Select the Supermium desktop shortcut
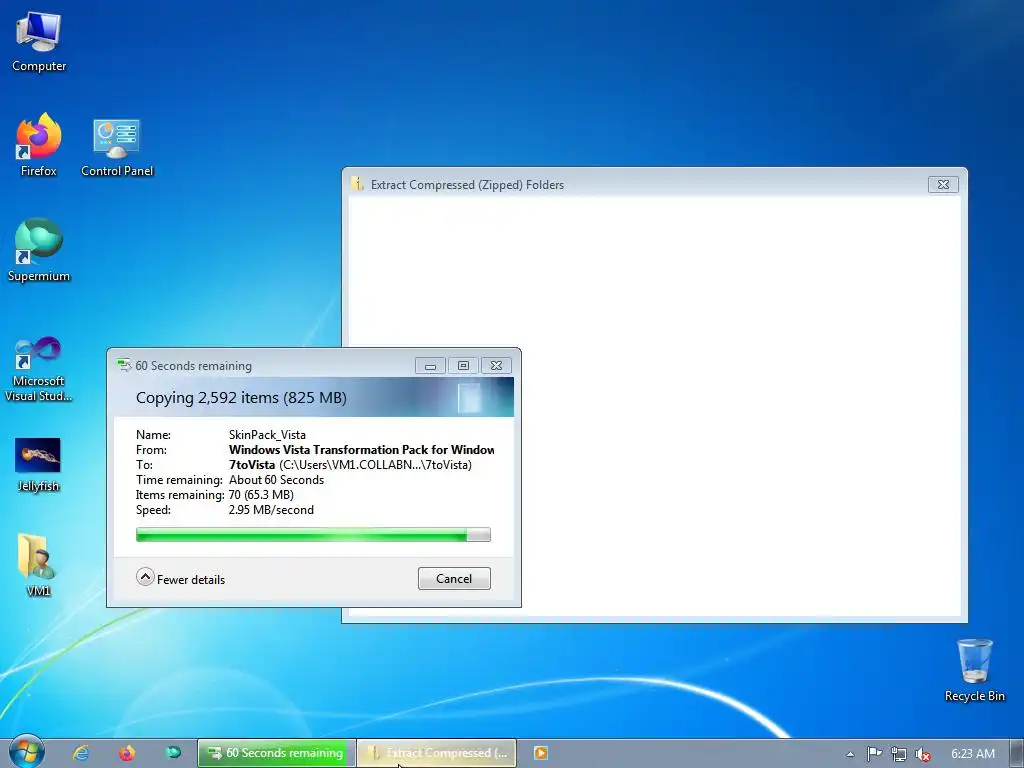 [x=39, y=250]
